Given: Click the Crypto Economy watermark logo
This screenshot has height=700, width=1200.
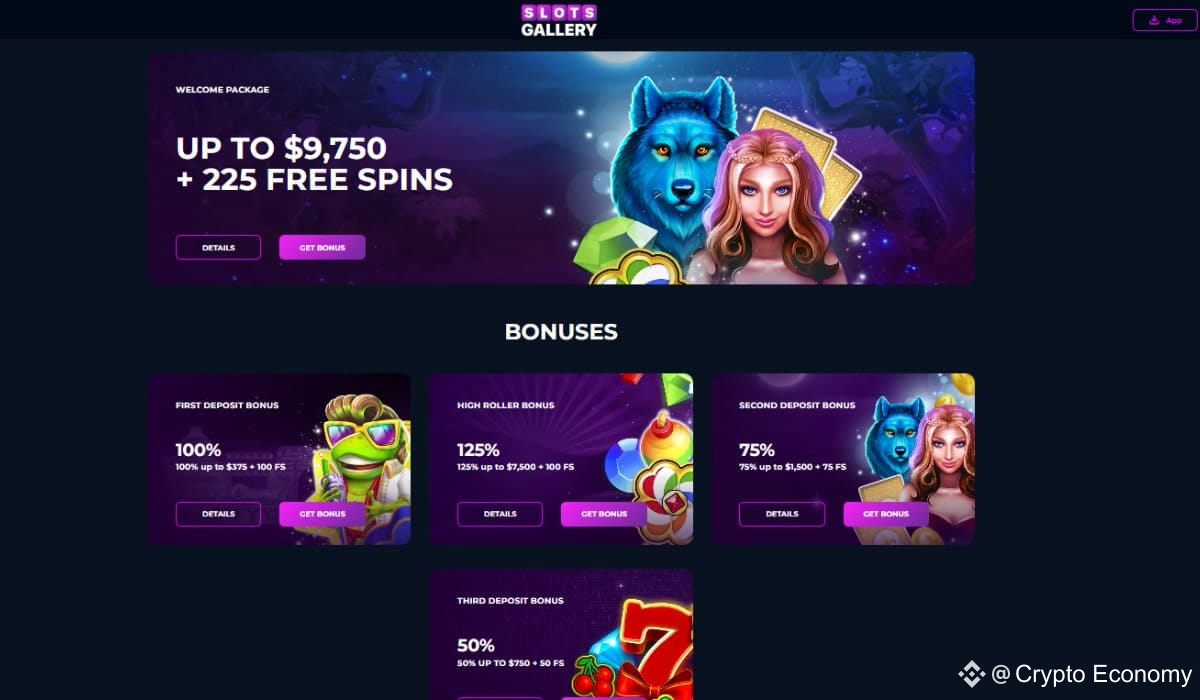Looking at the screenshot, I should pyautogui.click(x=1076, y=674).
